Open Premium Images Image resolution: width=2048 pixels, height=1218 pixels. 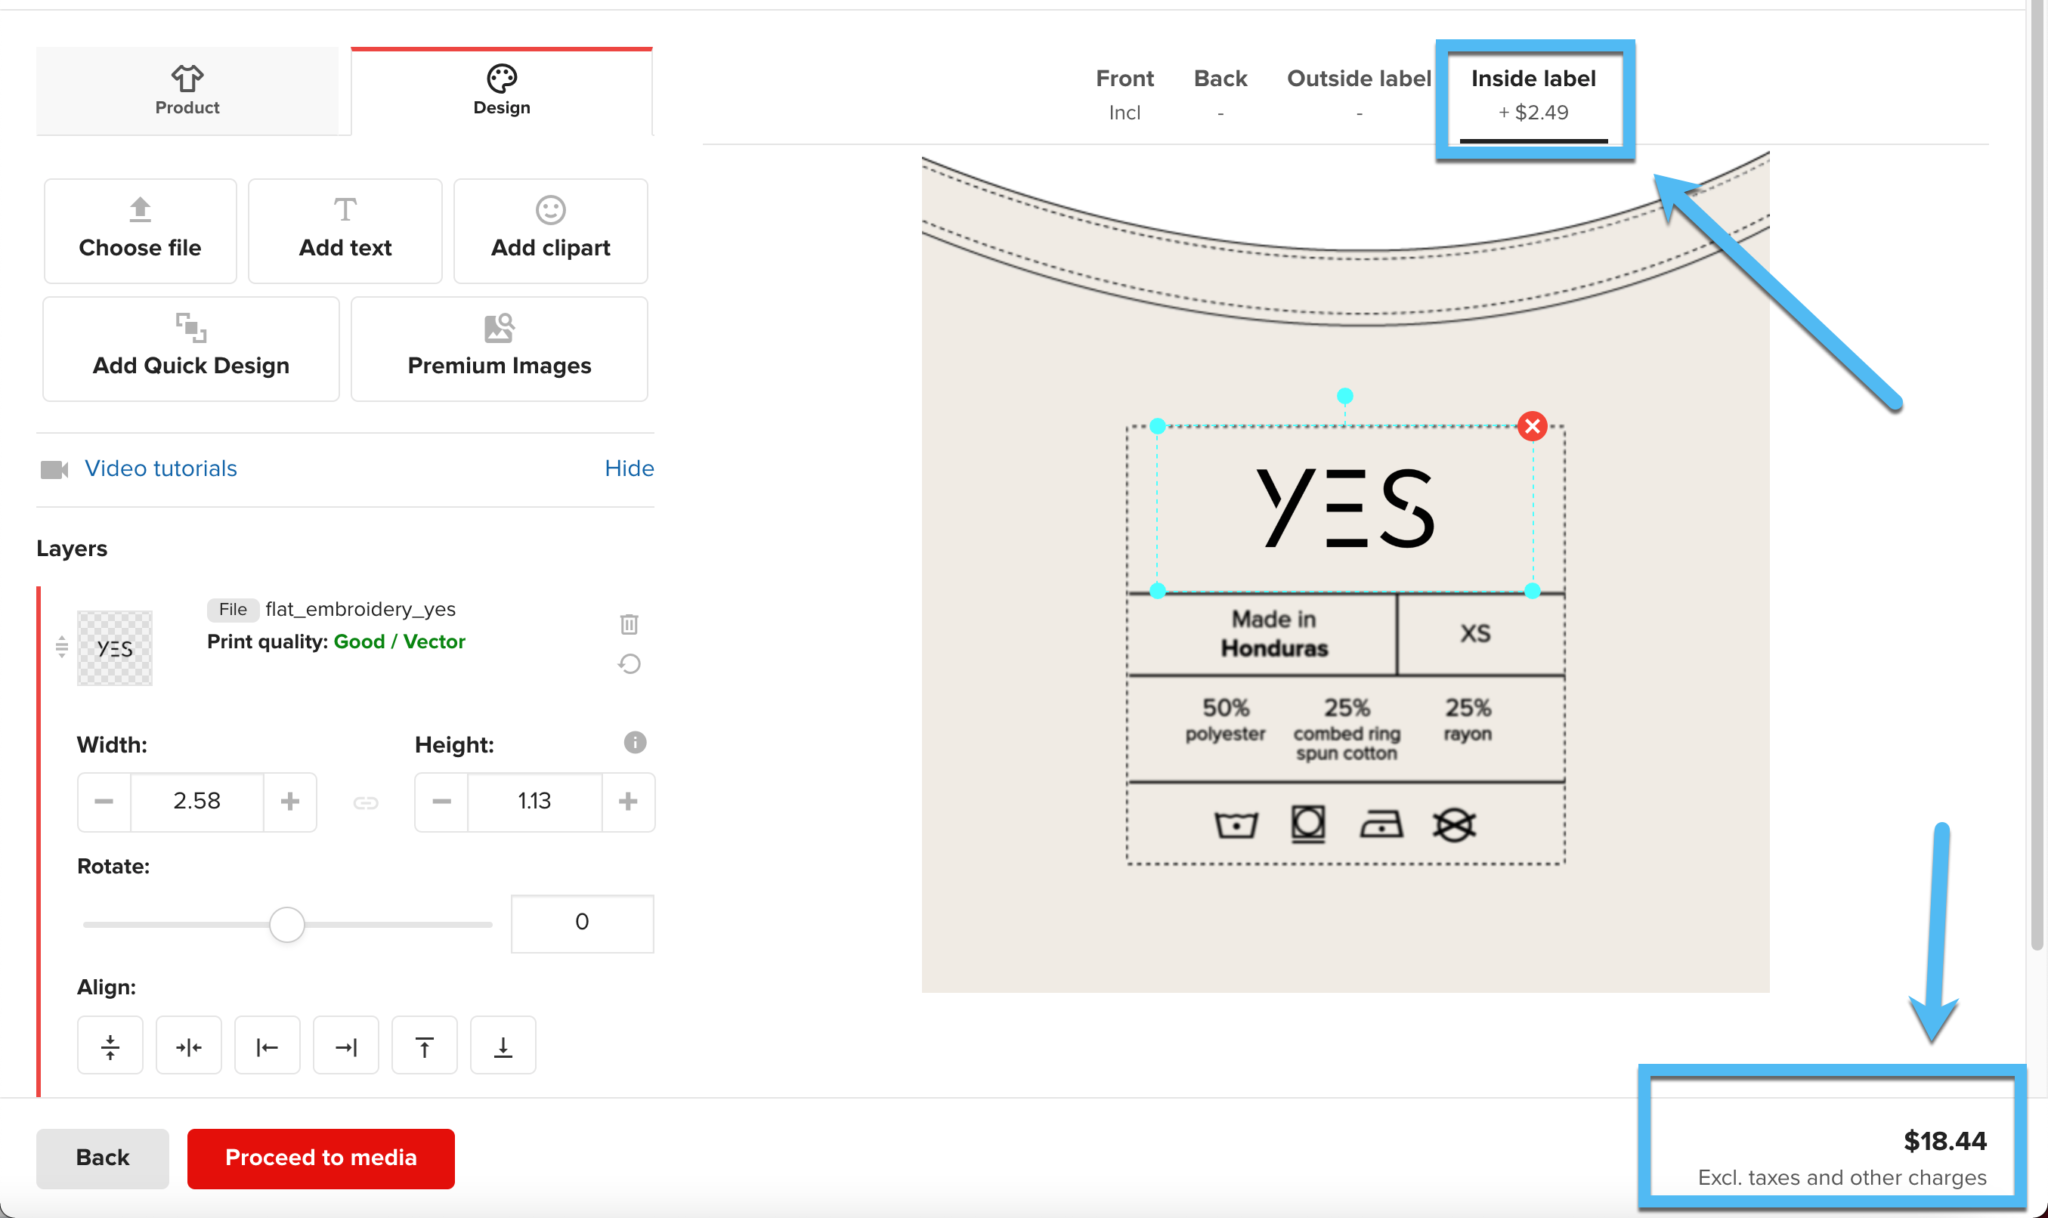pyautogui.click(x=499, y=347)
